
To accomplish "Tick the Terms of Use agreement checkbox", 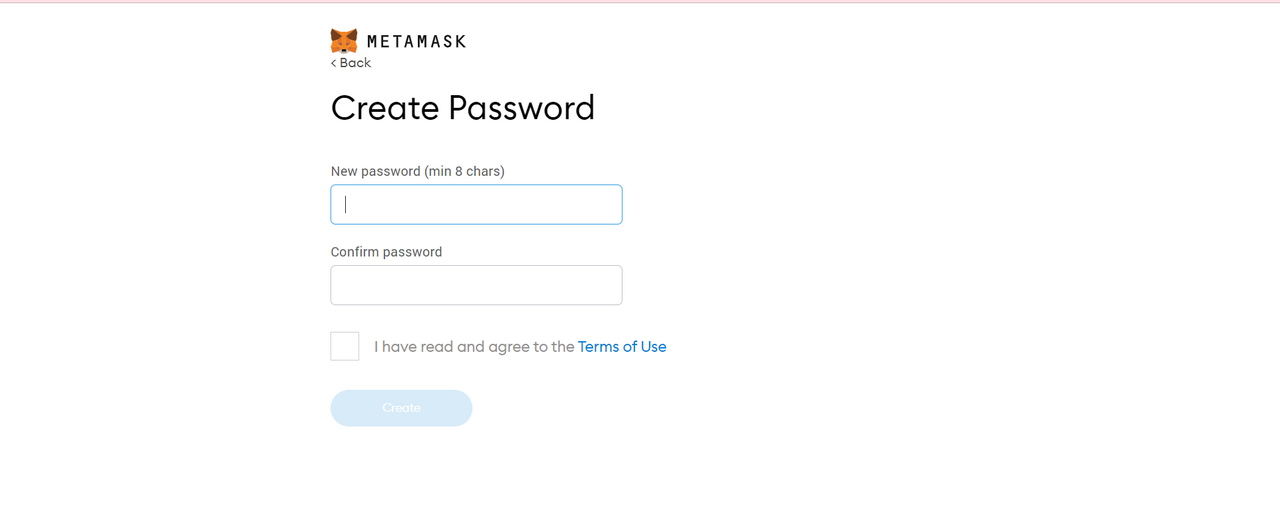I will [345, 346].
